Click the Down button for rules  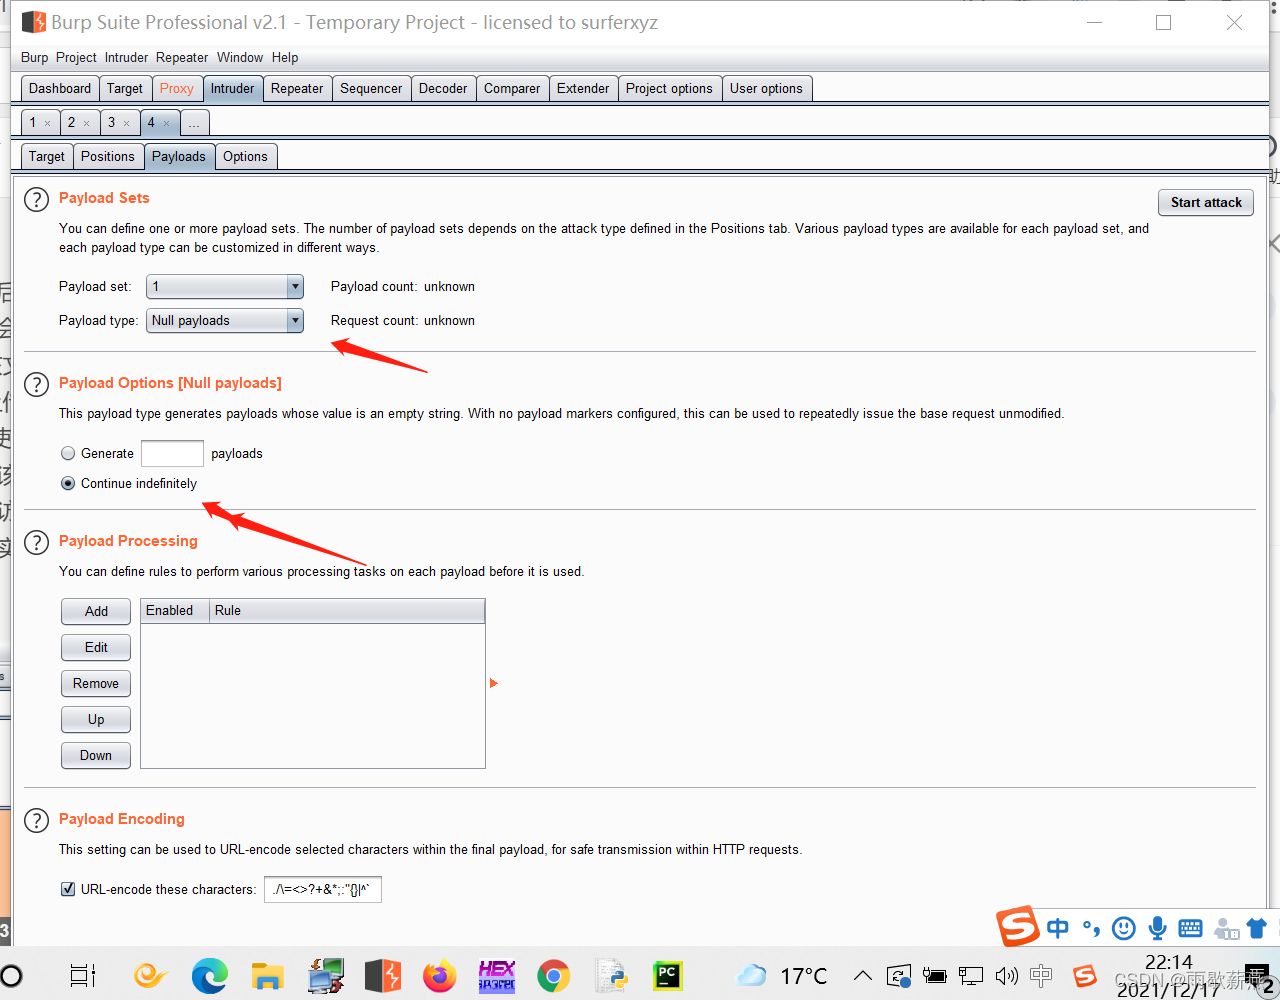pyautogui.click(x=96, y=755)
